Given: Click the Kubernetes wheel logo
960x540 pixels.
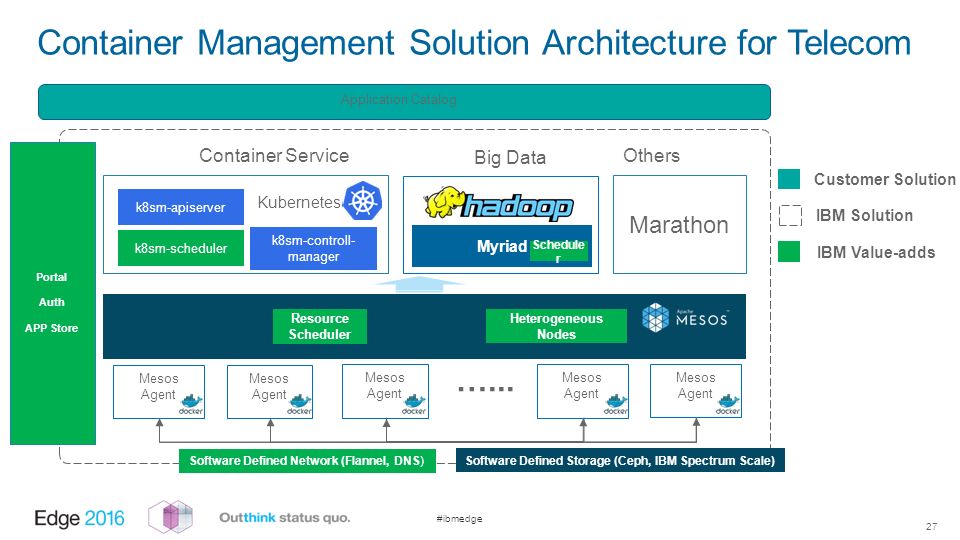Looking at the screenshot, I should coord(363,201).
